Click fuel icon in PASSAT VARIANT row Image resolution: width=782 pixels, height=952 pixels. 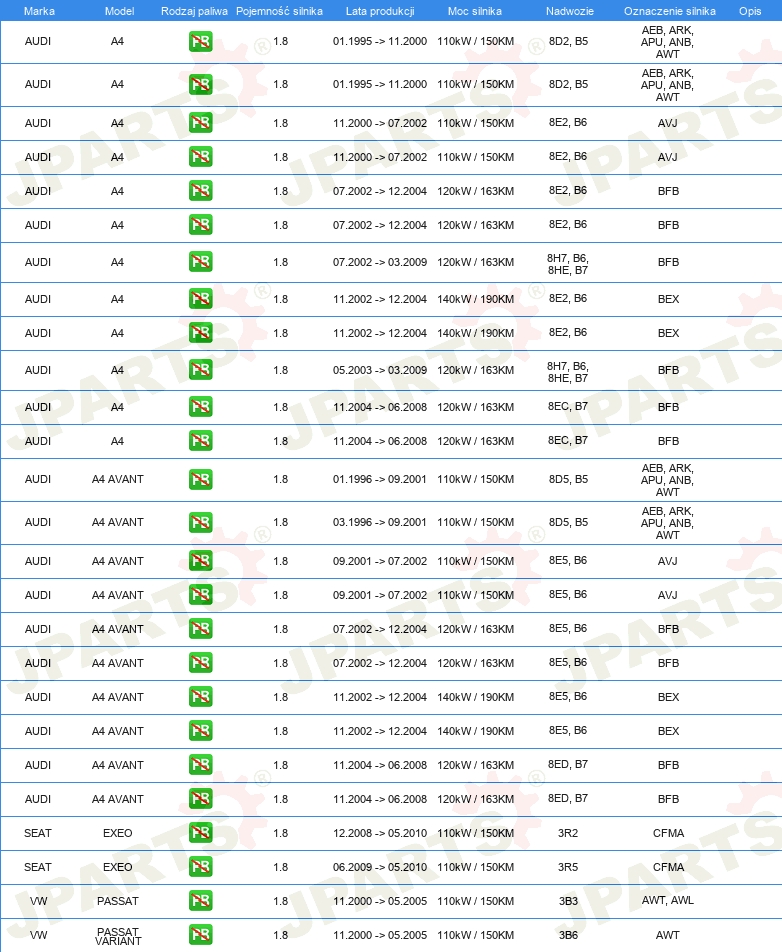(x=200, y=935)
